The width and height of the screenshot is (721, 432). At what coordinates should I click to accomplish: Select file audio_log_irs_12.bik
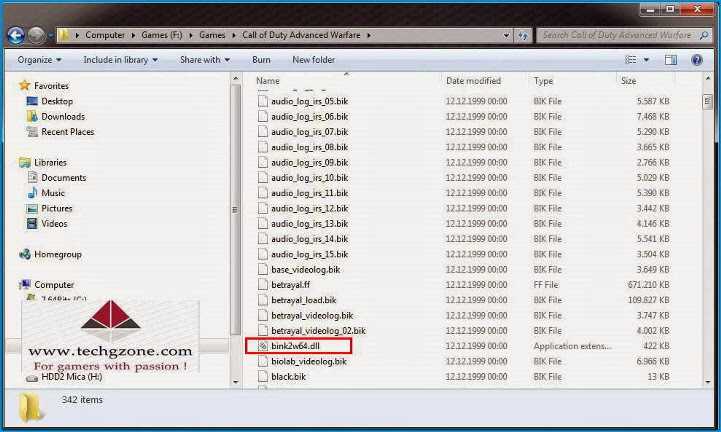coord(309,208)
